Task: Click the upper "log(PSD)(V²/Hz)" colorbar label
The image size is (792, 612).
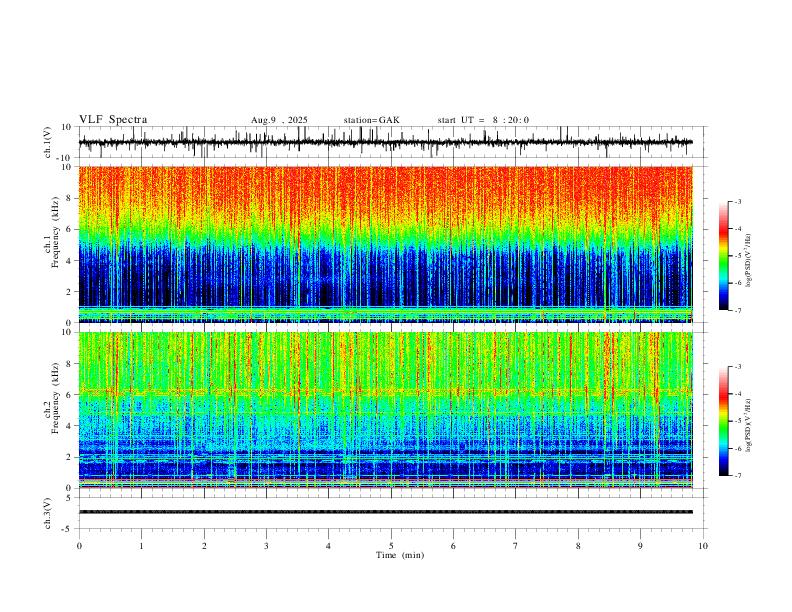Action: pos(748,260)
